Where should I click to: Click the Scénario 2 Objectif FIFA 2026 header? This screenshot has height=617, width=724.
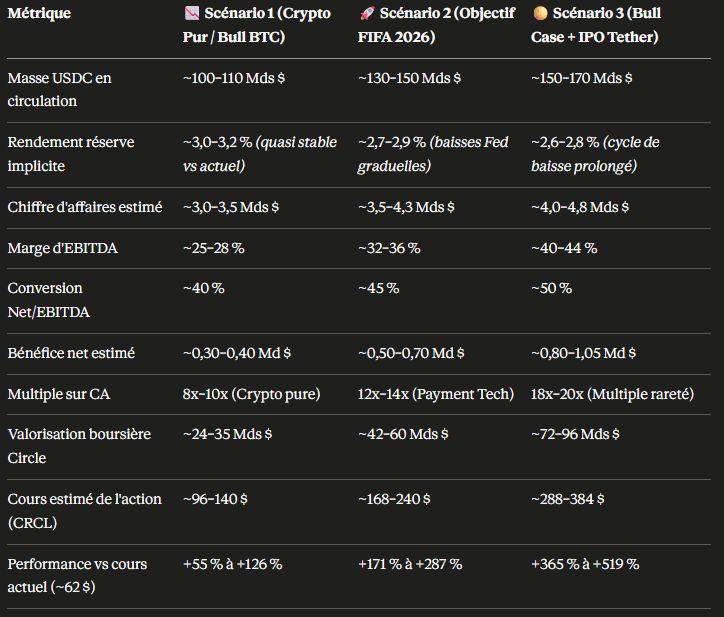436,25
